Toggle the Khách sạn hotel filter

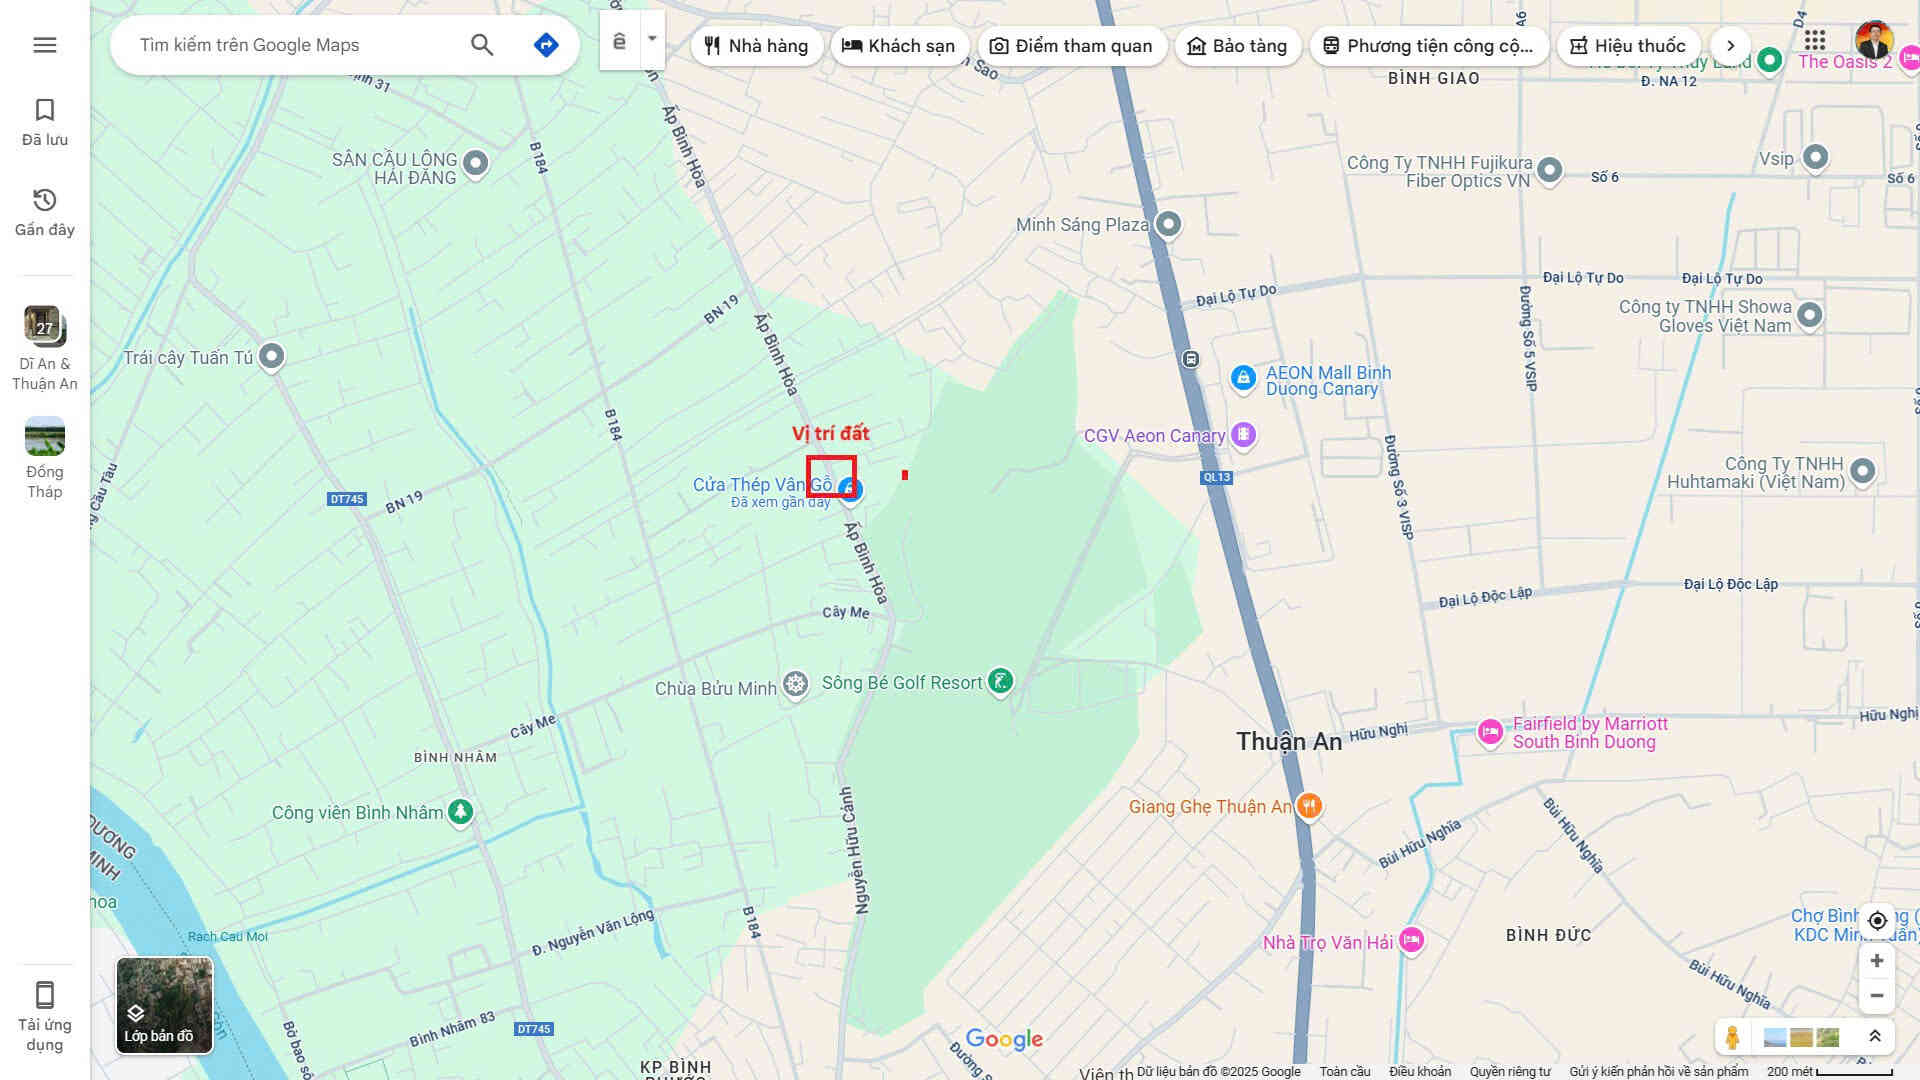(x=899, y=46)
